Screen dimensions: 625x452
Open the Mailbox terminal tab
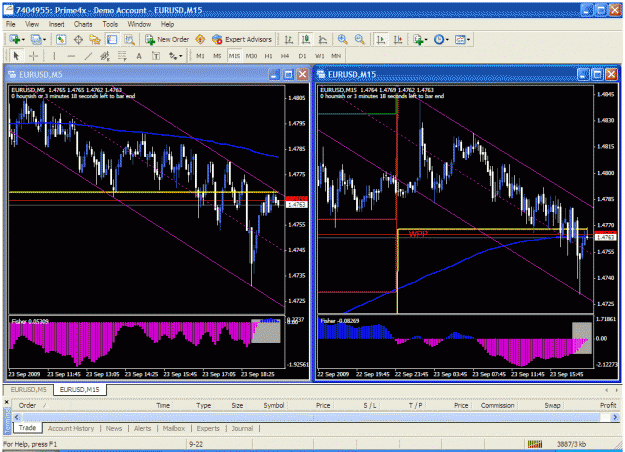coord(174,428)
